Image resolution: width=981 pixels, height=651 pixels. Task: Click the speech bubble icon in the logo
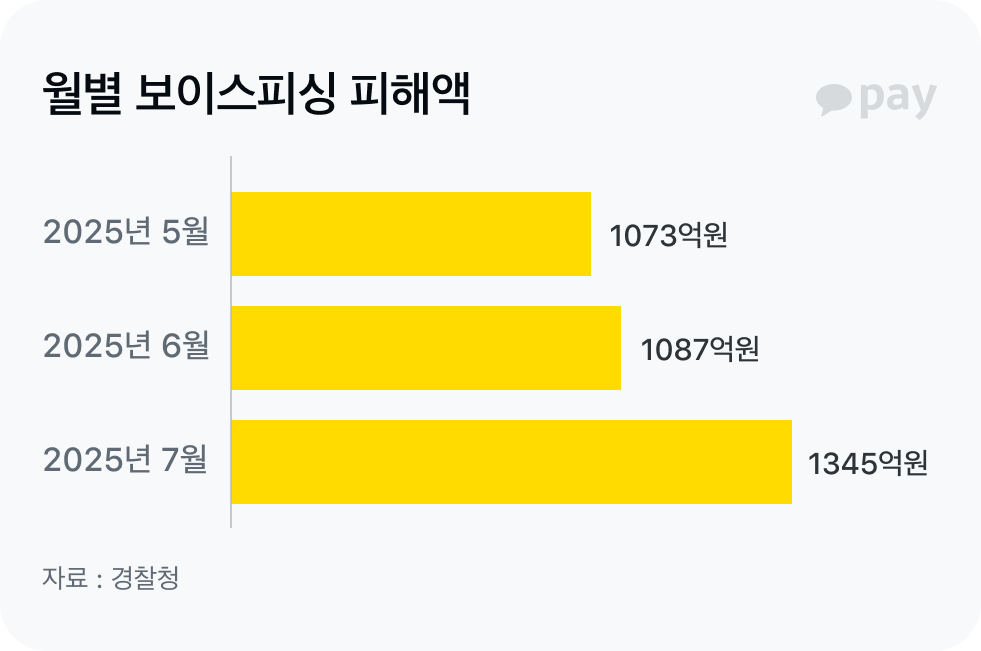point(833,98)
